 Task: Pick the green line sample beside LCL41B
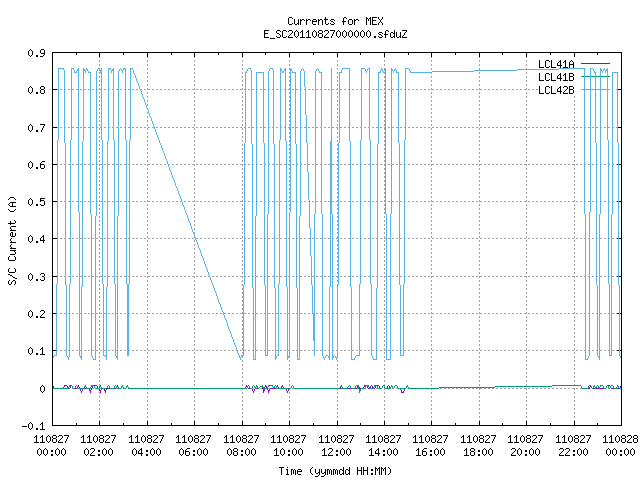(595, 77)
